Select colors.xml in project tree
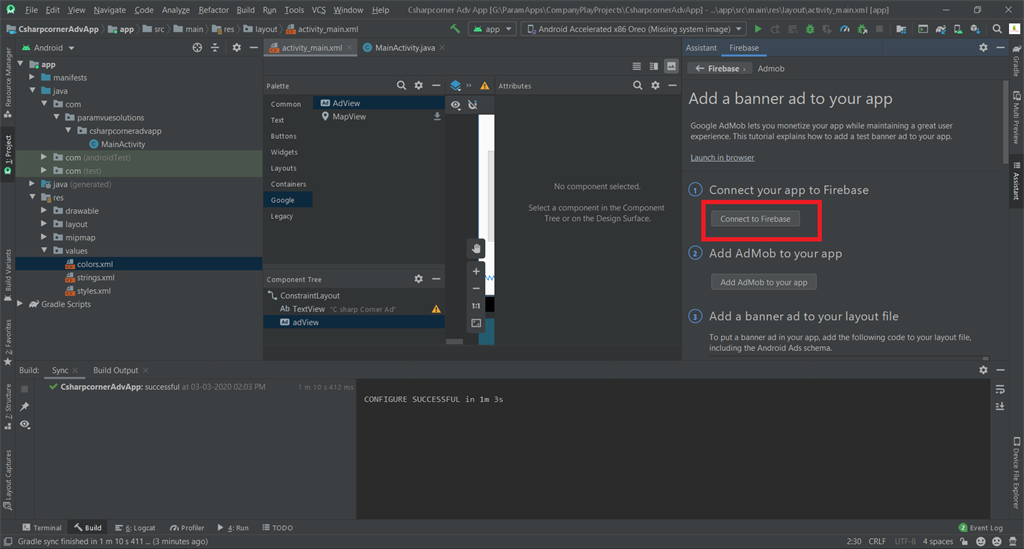The image size is (1024, 549). pos(138,264)
